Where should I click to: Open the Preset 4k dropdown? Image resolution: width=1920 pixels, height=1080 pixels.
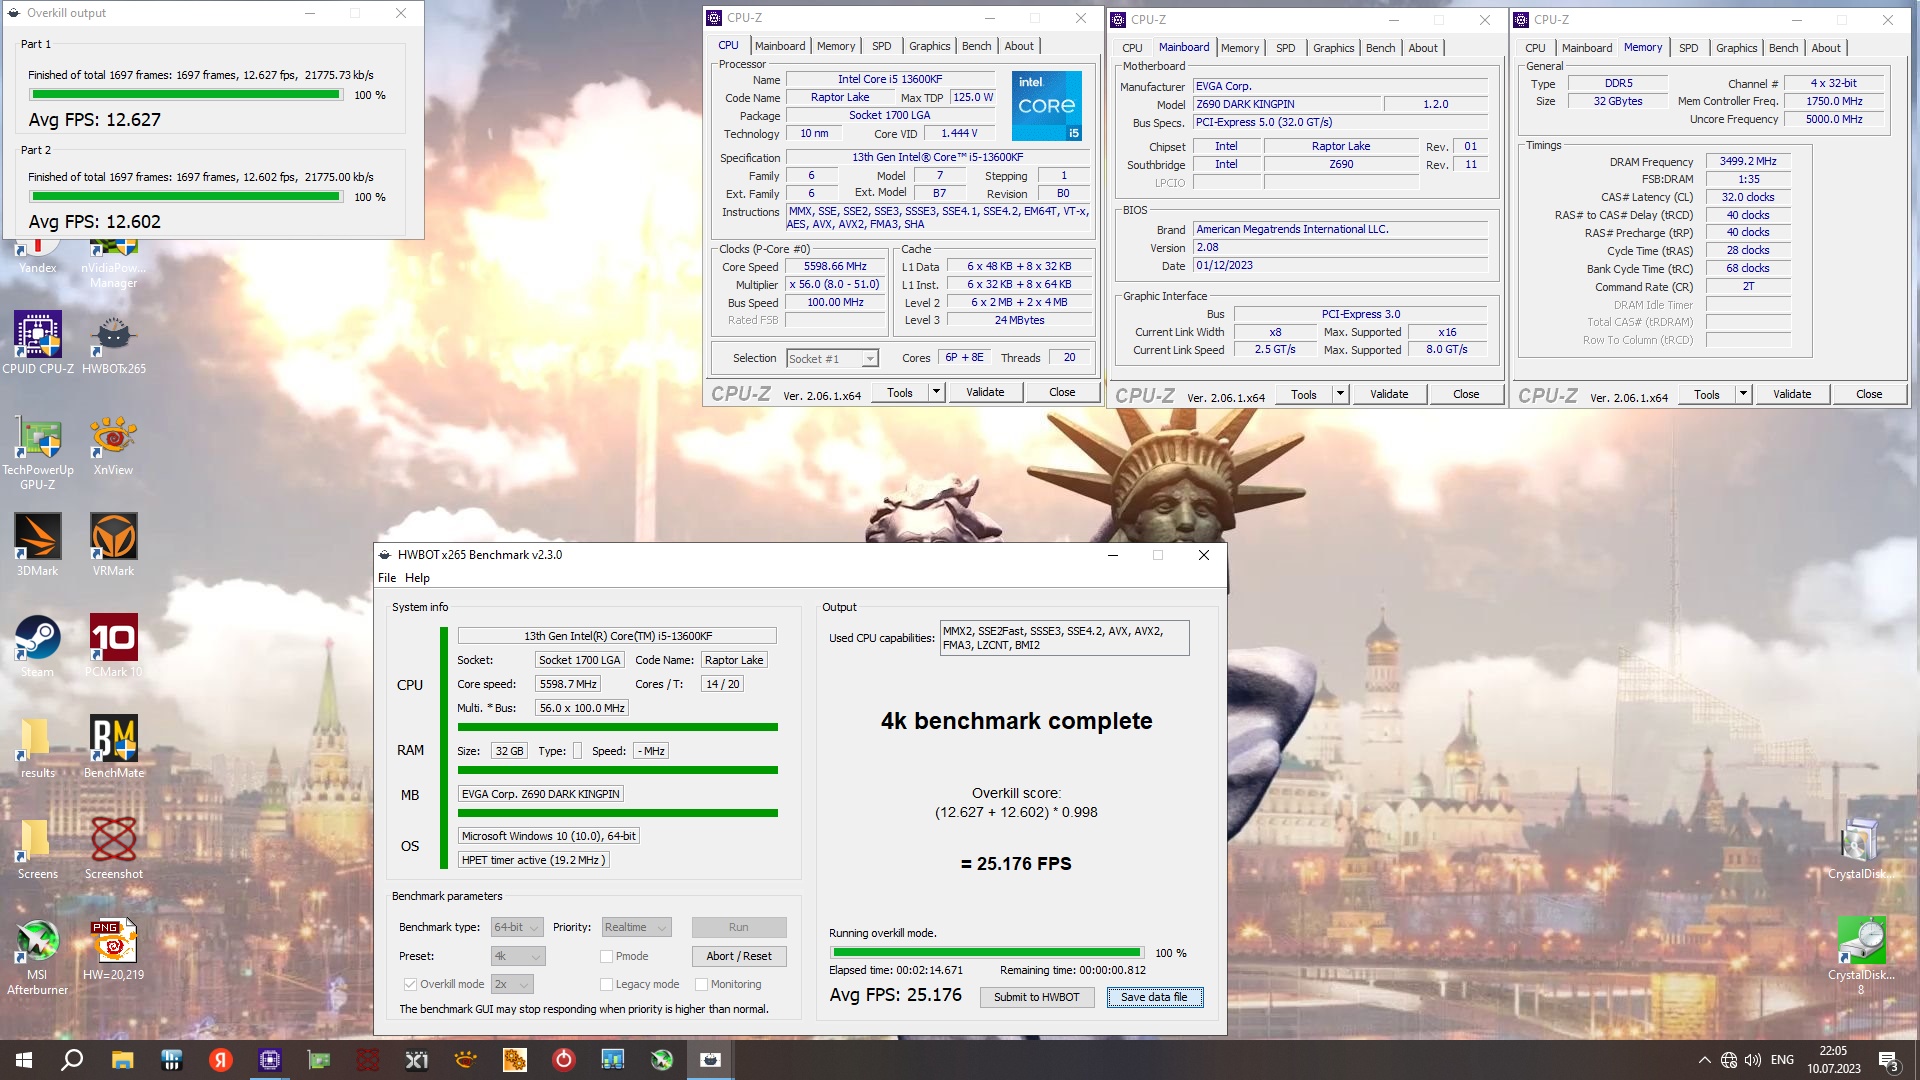click(518, 956)
